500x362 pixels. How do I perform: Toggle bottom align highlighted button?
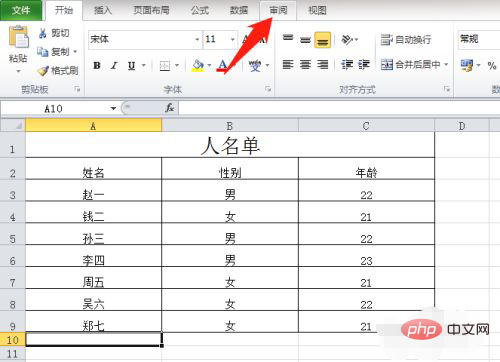pyautogui.click(x=323, y=40)
